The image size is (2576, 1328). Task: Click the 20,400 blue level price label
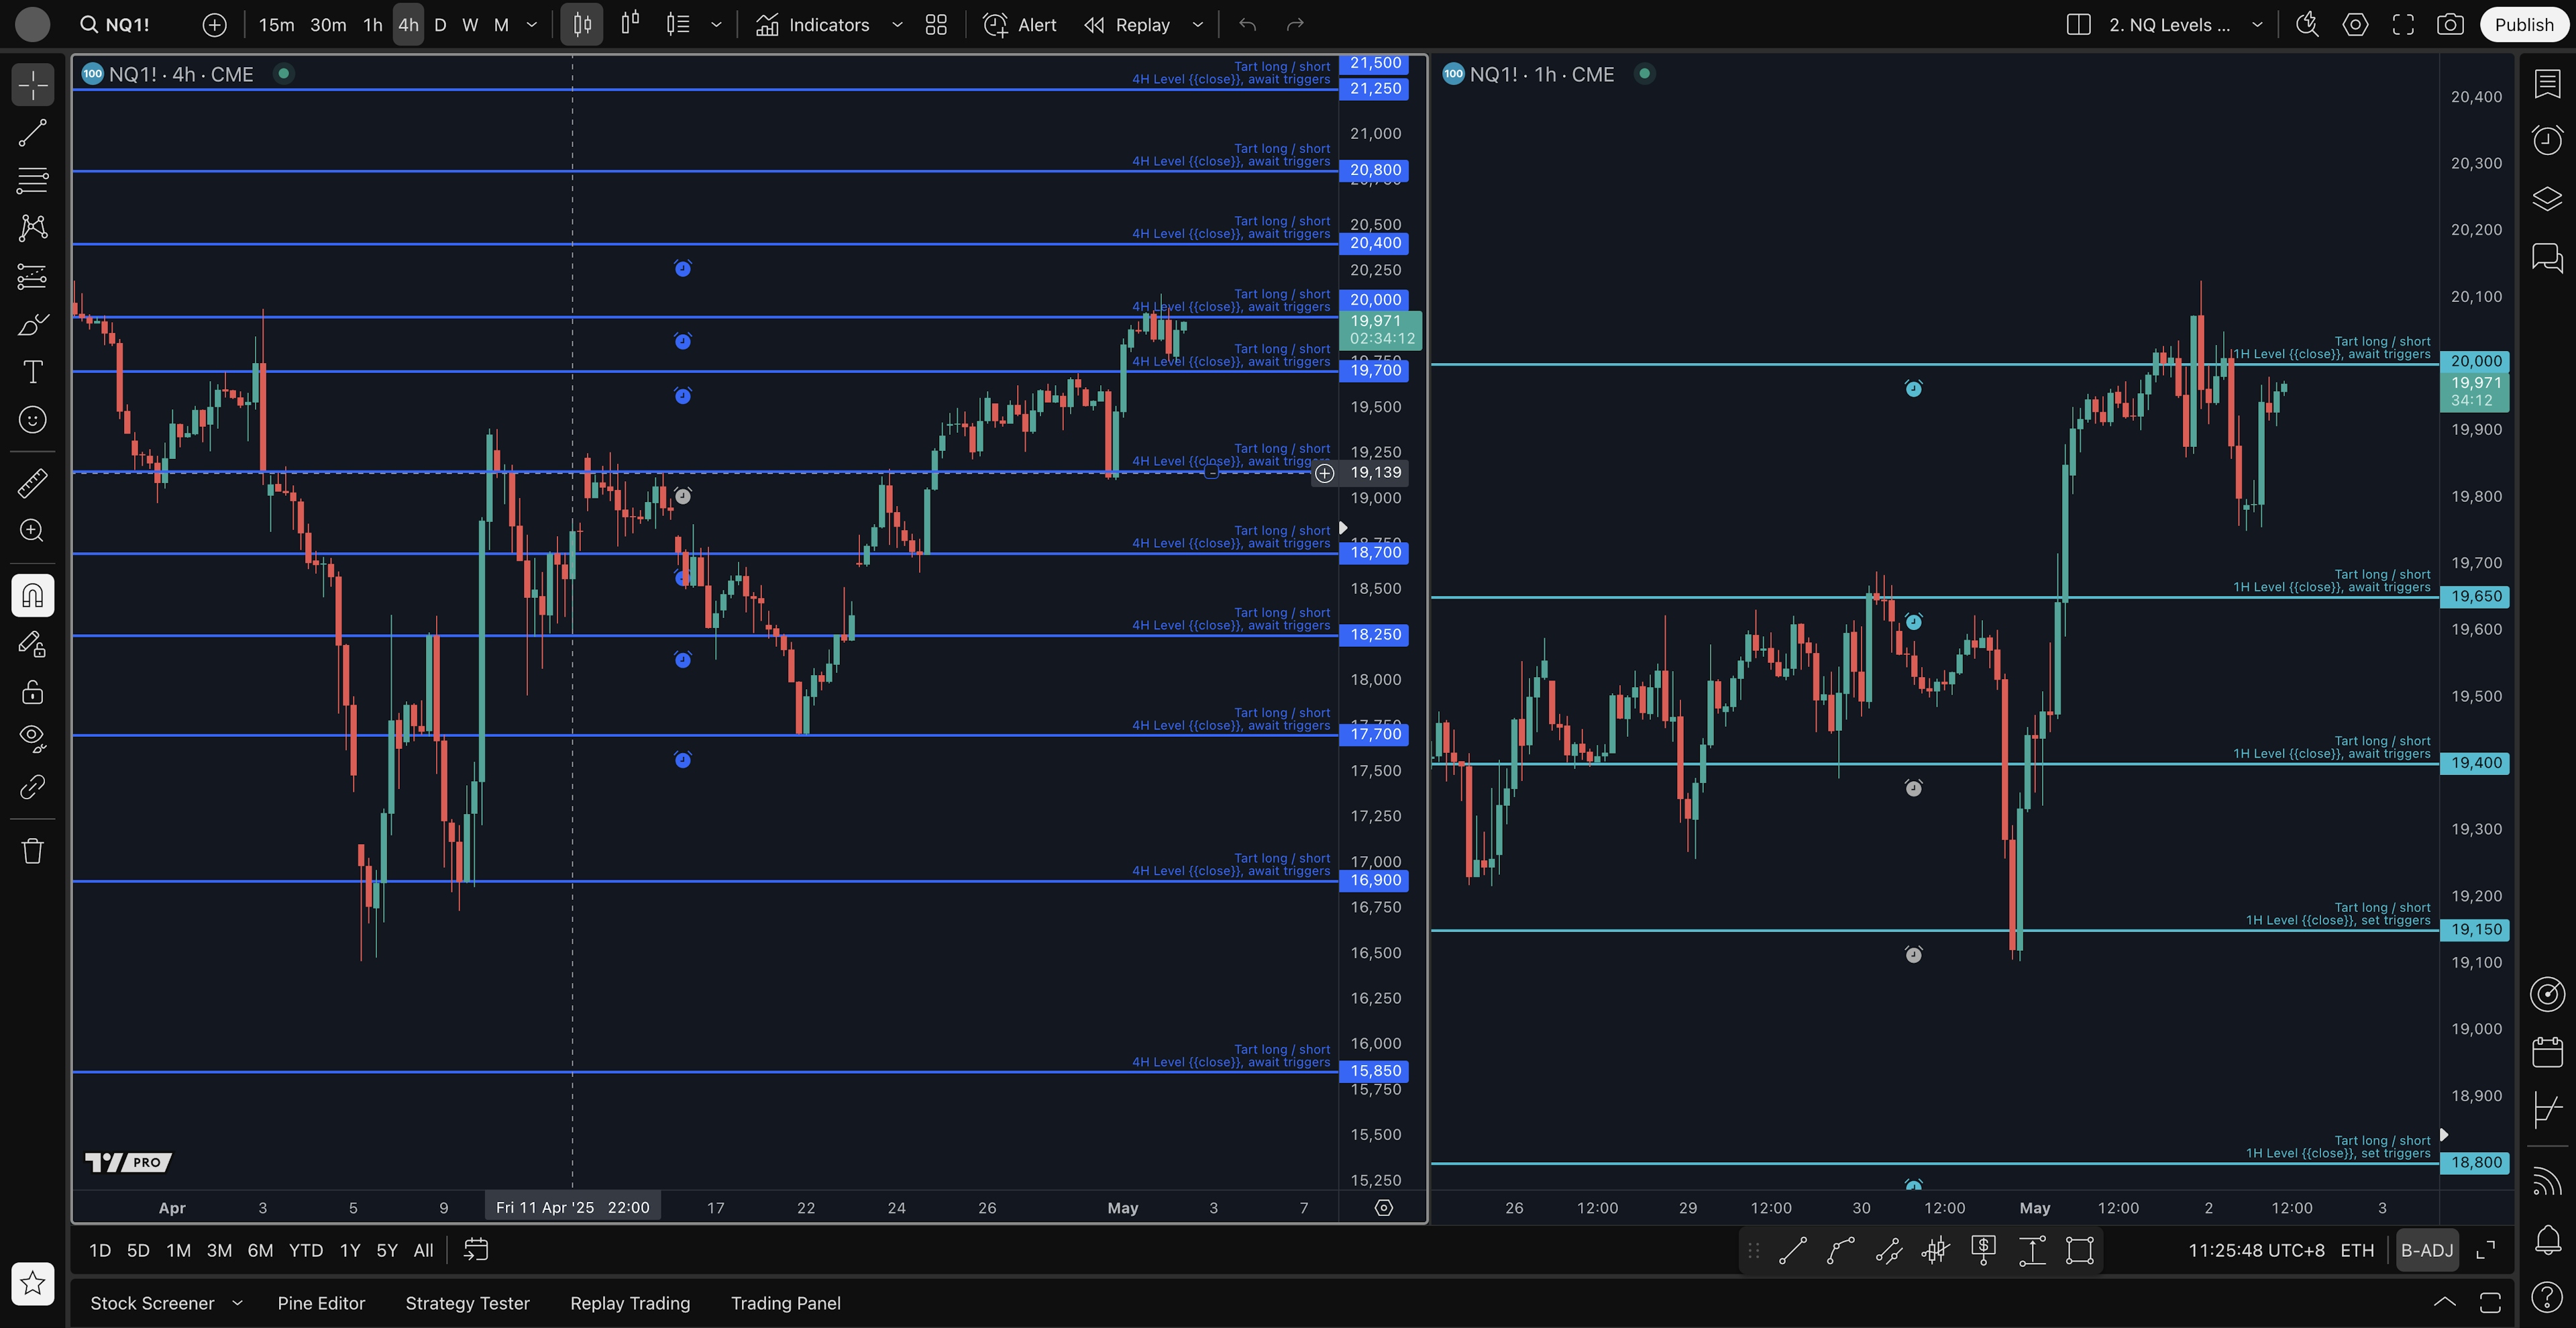[1375, 243]
